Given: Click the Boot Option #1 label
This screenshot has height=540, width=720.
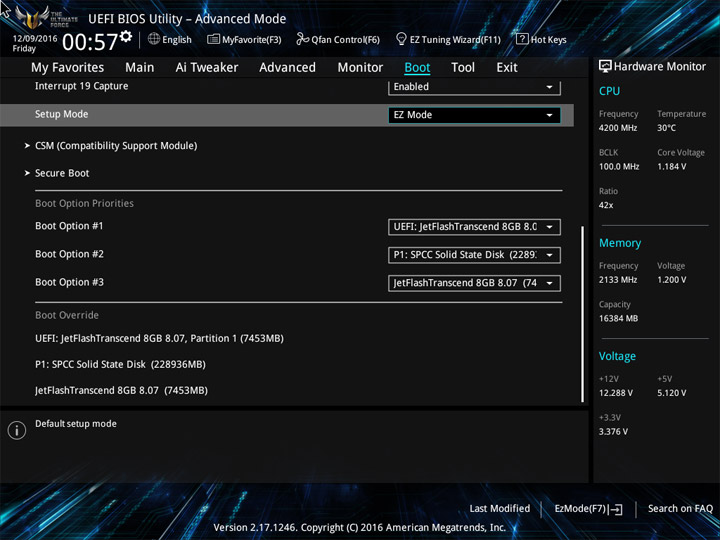Looking at the screenshot, I should (69, 226).
